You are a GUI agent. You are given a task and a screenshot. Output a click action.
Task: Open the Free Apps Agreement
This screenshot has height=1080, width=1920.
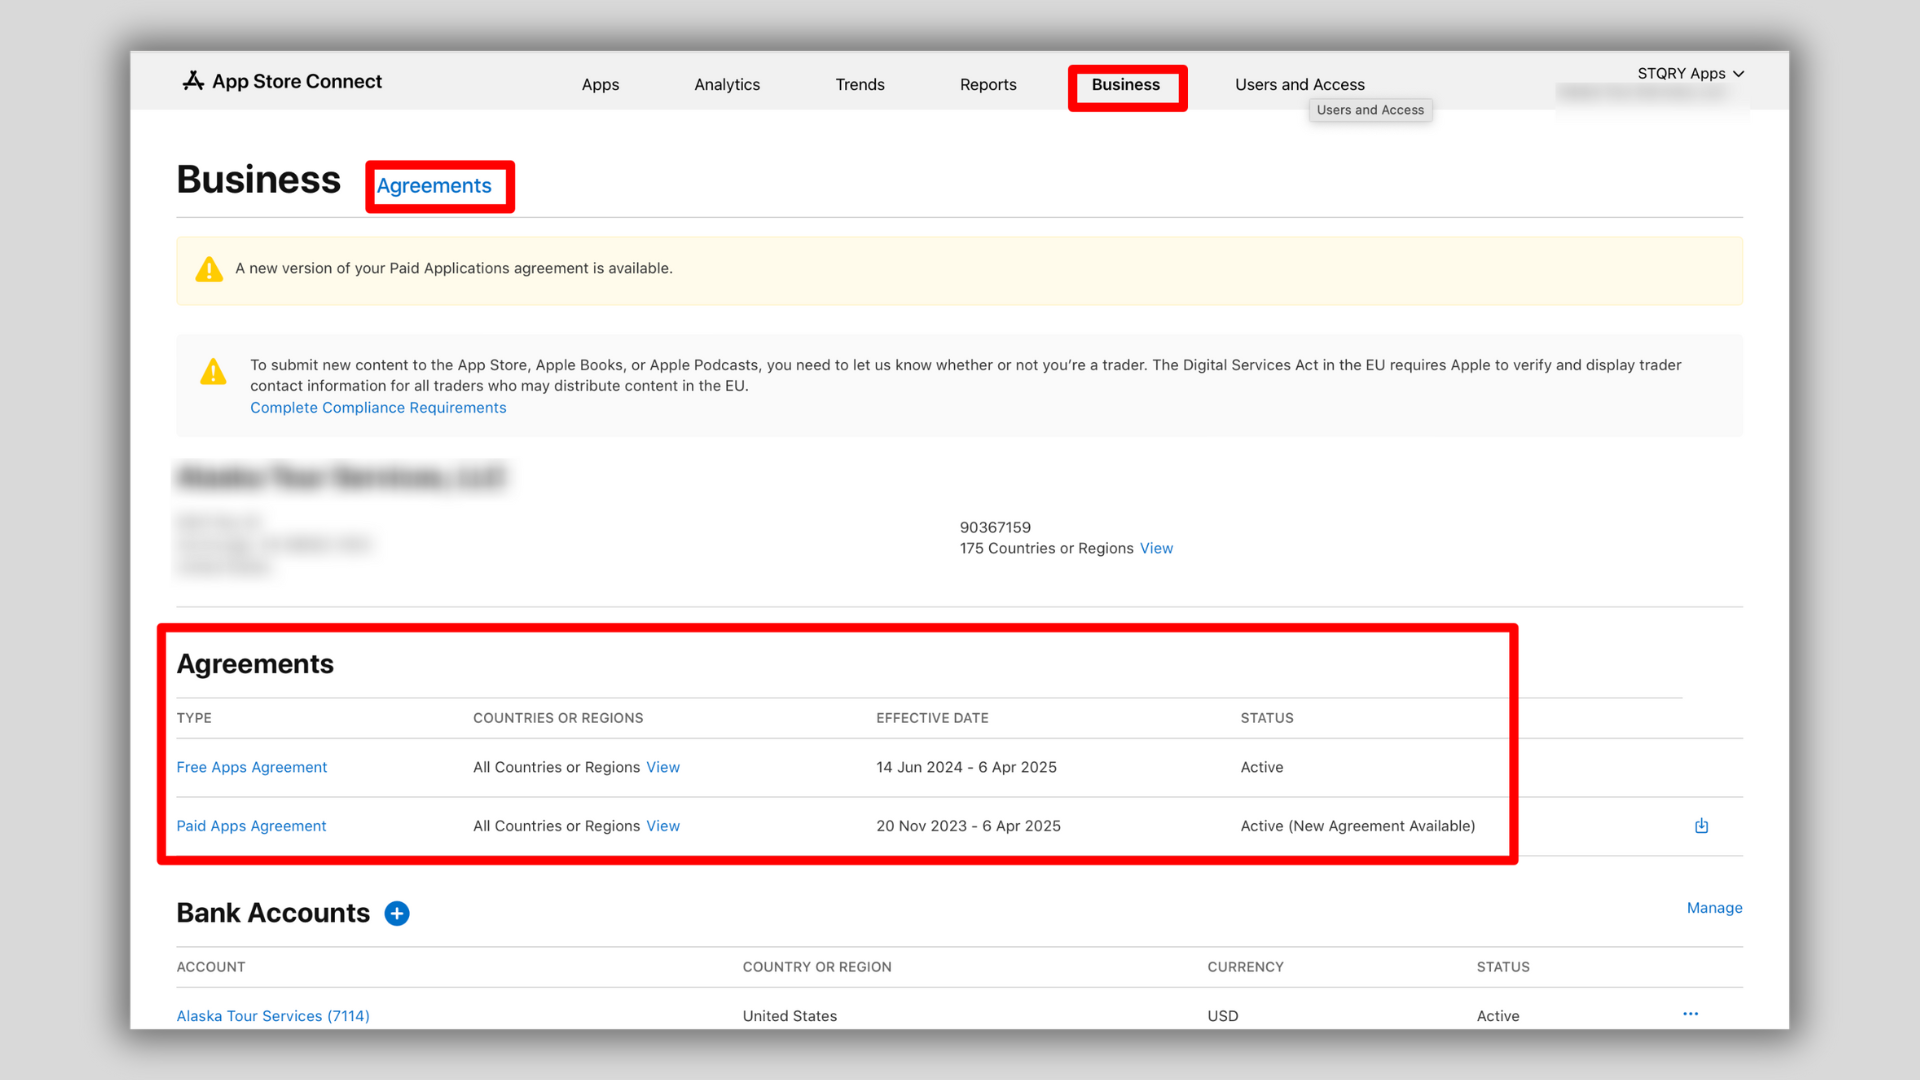pos(252,767)
